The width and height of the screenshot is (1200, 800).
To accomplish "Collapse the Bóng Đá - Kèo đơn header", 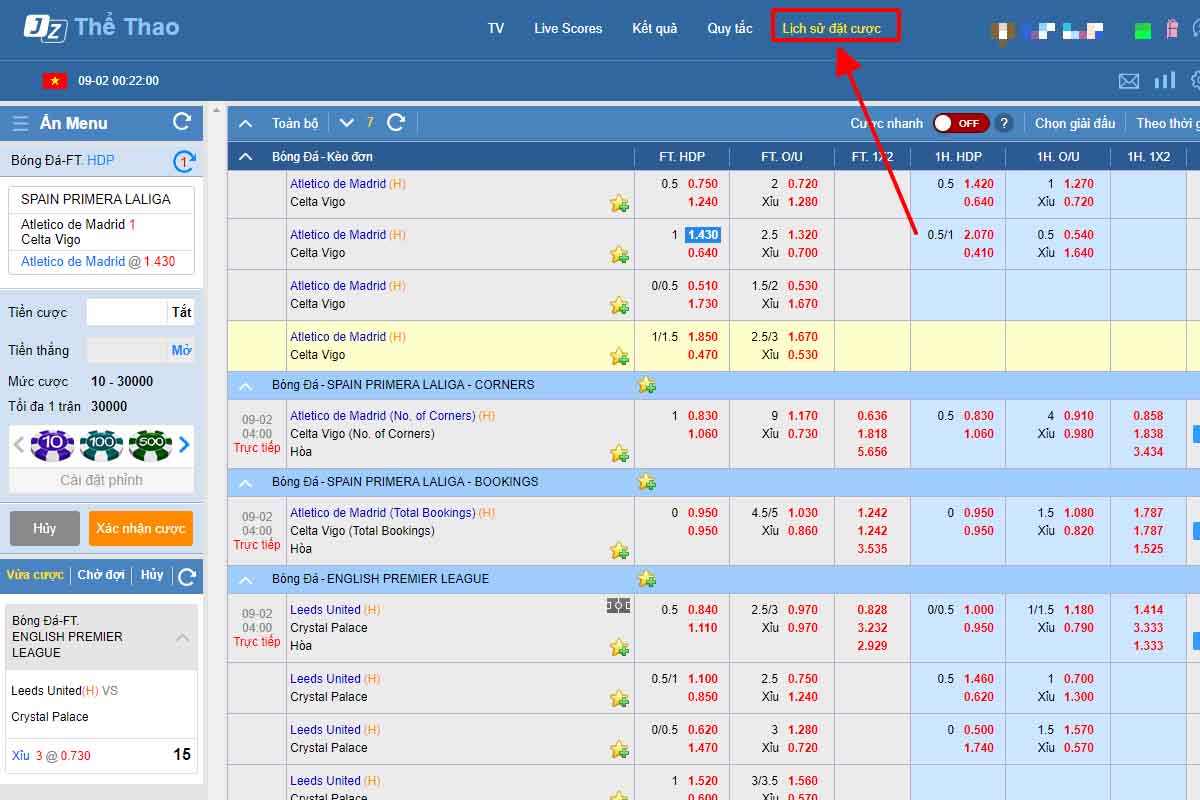I will point(245,157).
